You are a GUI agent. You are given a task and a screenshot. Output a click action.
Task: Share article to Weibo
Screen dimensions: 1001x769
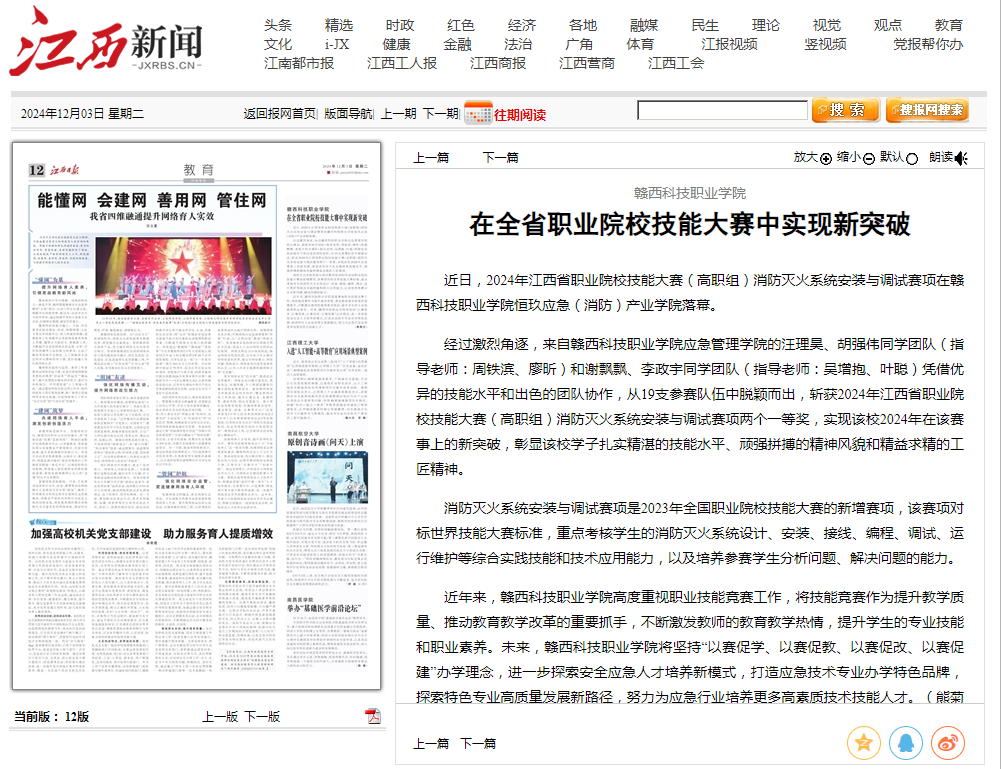pyautogui.click(x=947, y=742)
